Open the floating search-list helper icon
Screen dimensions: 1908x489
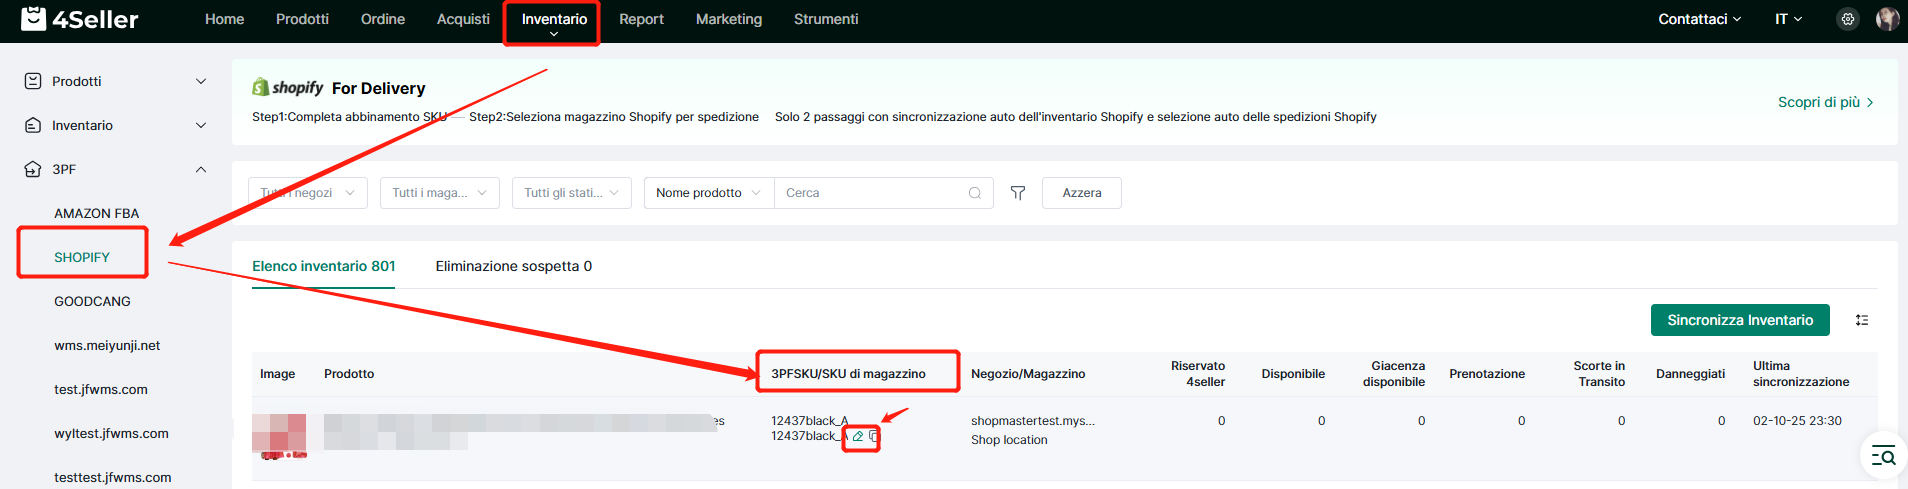click(x=1884, y=456)
